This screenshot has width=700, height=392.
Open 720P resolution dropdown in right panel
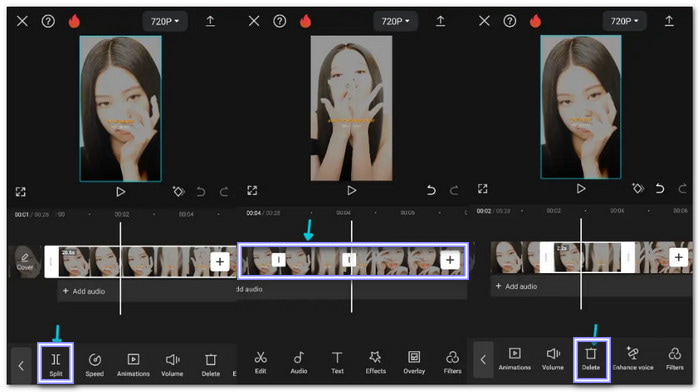click(x=625, y=21)
